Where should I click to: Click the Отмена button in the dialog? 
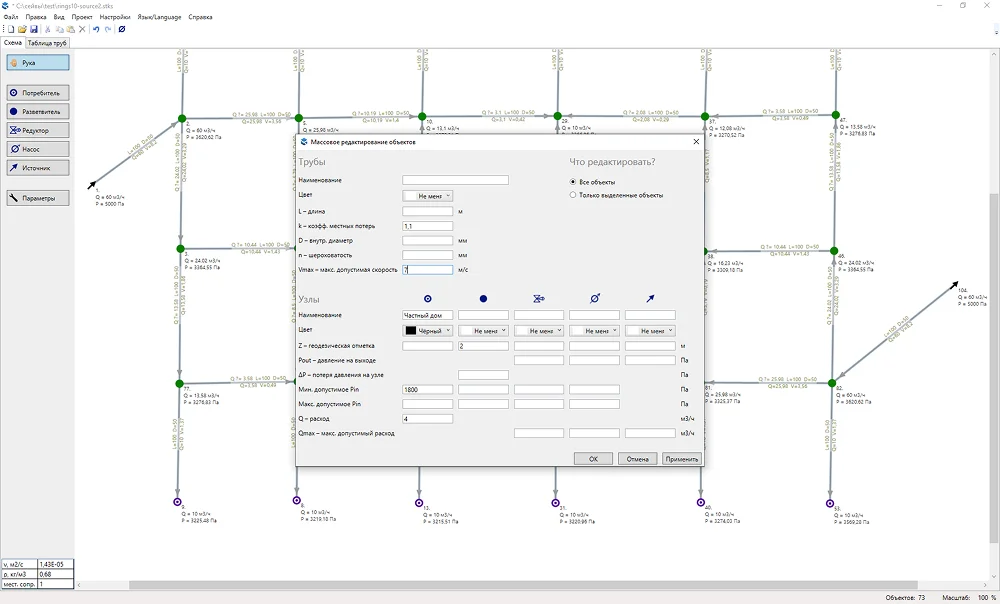[635, 459]
